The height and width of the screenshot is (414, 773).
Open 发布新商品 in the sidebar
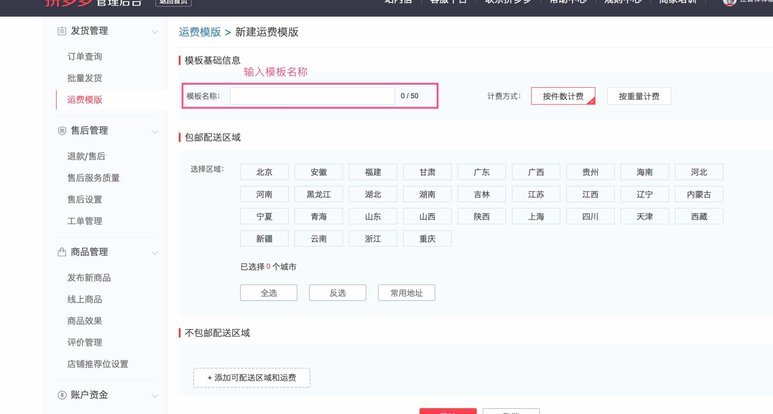[x=89, y=277]
